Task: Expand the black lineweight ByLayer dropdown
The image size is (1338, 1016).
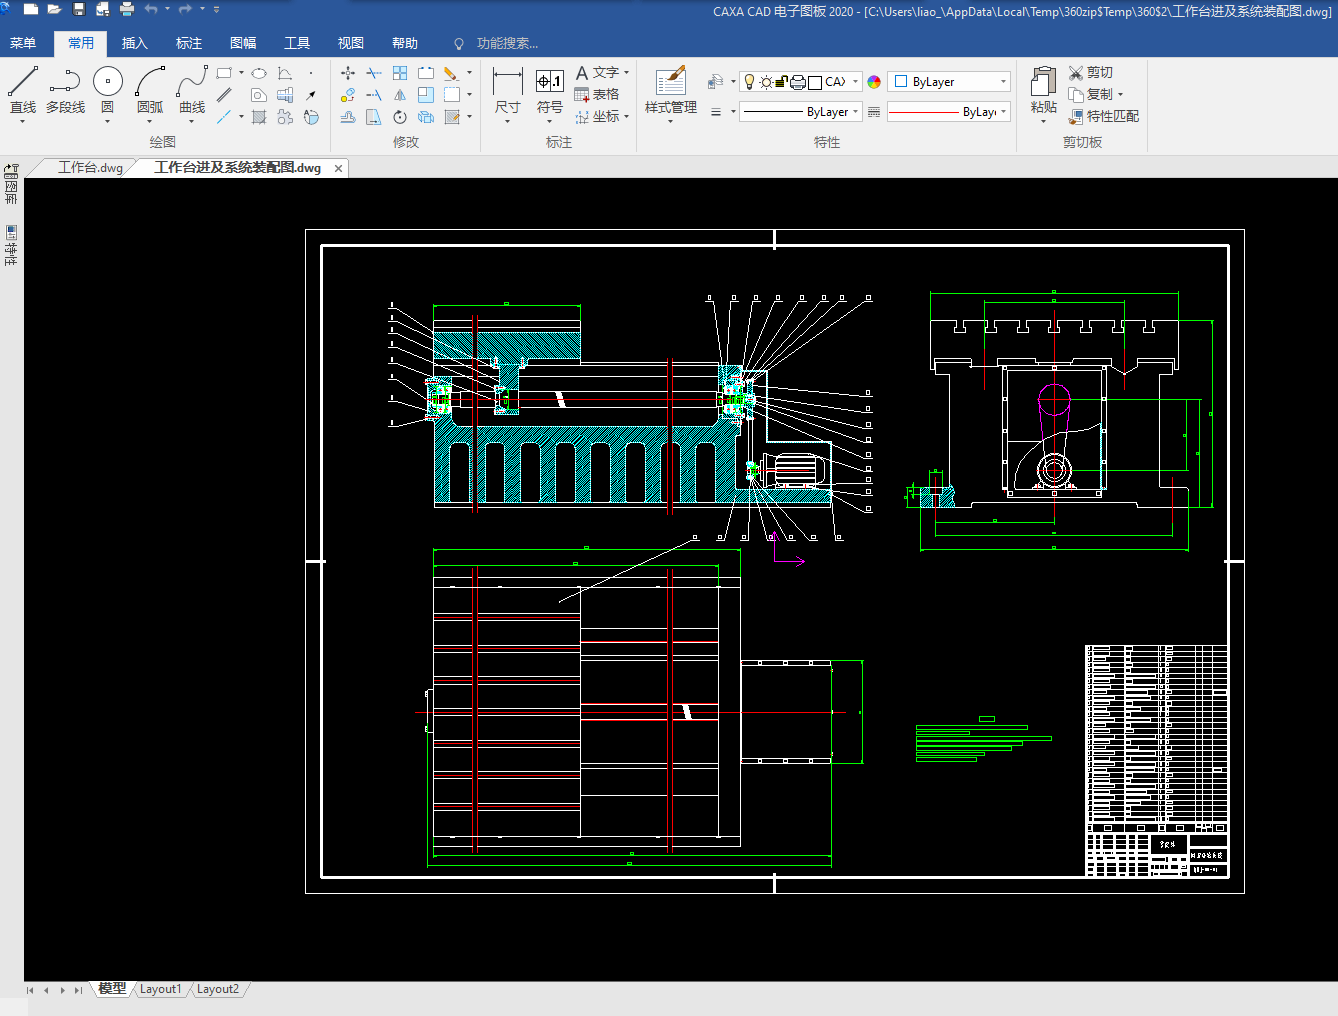Action: click(856, 112)
